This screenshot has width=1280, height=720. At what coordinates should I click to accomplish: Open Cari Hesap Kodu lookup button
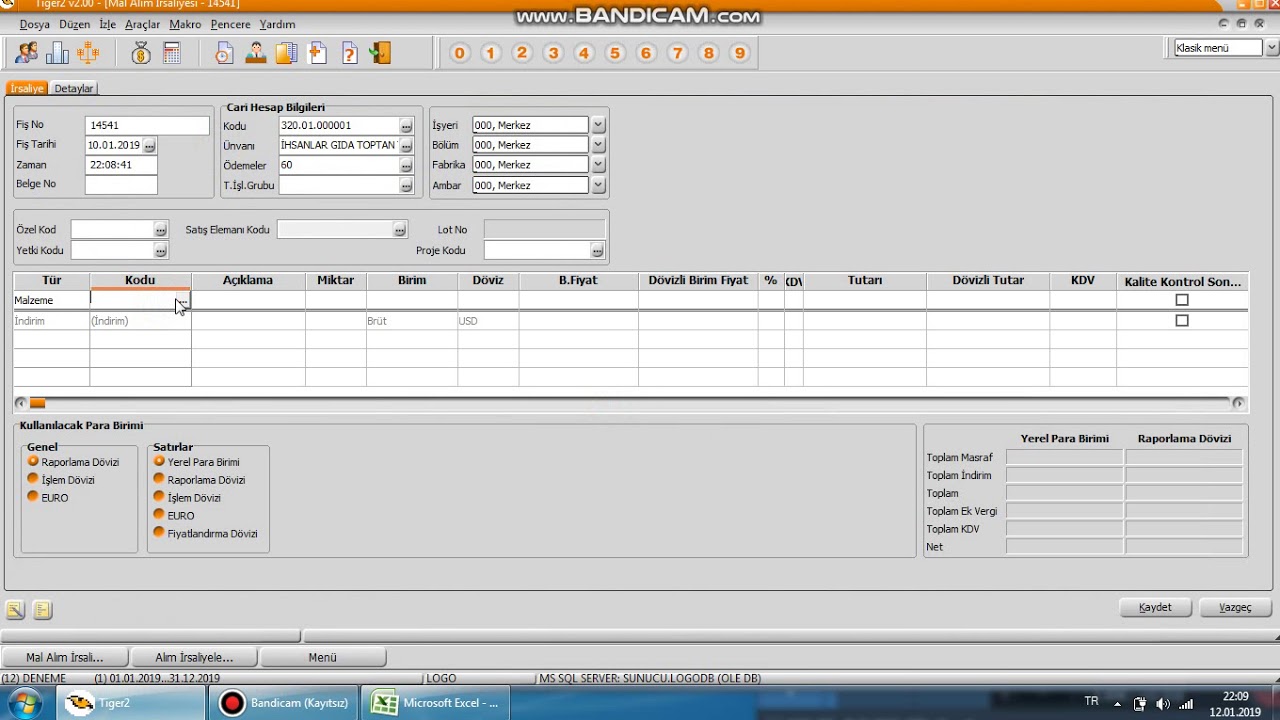[406, 126]
